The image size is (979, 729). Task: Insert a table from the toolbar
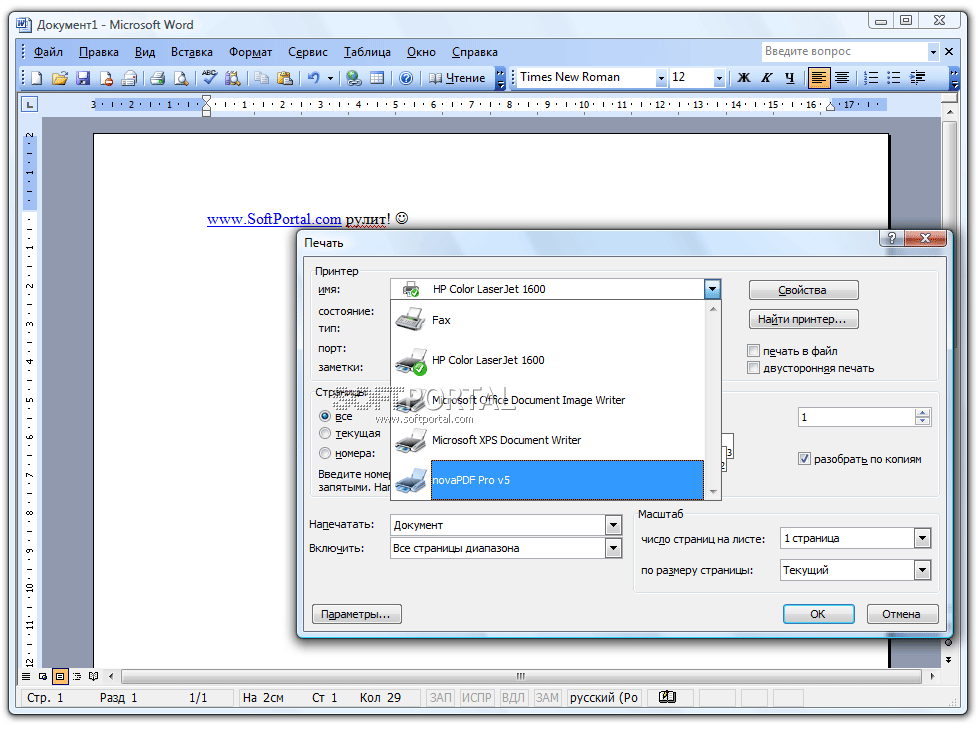377,77
